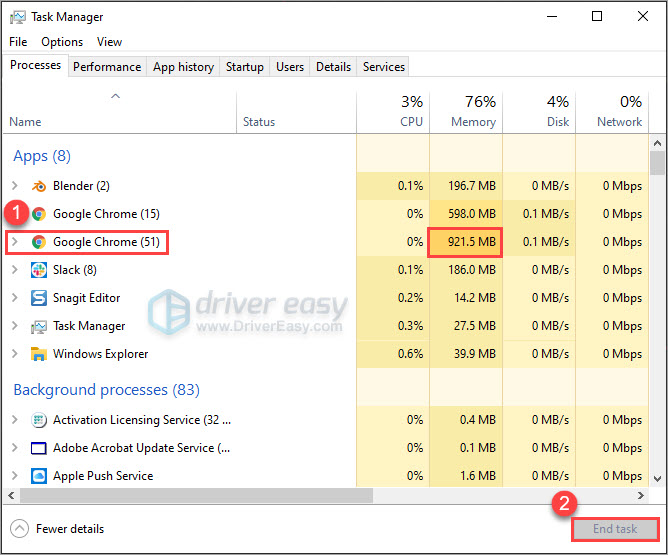Viewport: 668px width, 555px height.
Task: Expand the Blender (2) process group
Action: [15, 186]
